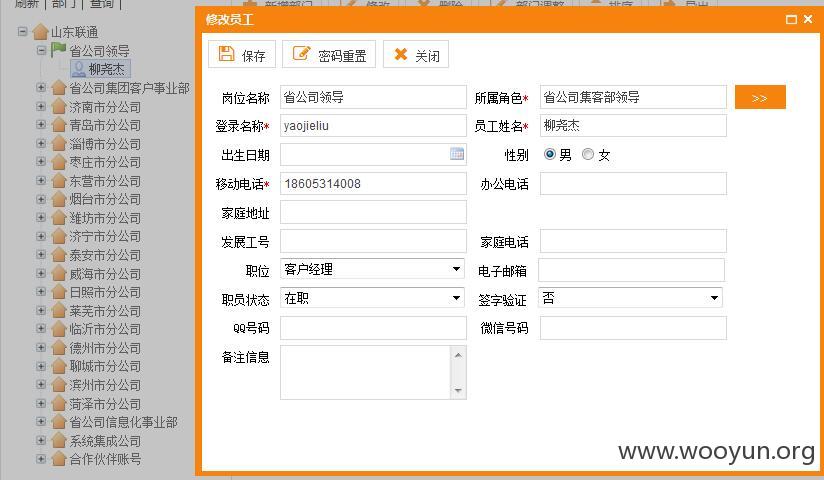824x480 pixels.
Task: Click the 办公电话 input field
Action: (633, 183)
